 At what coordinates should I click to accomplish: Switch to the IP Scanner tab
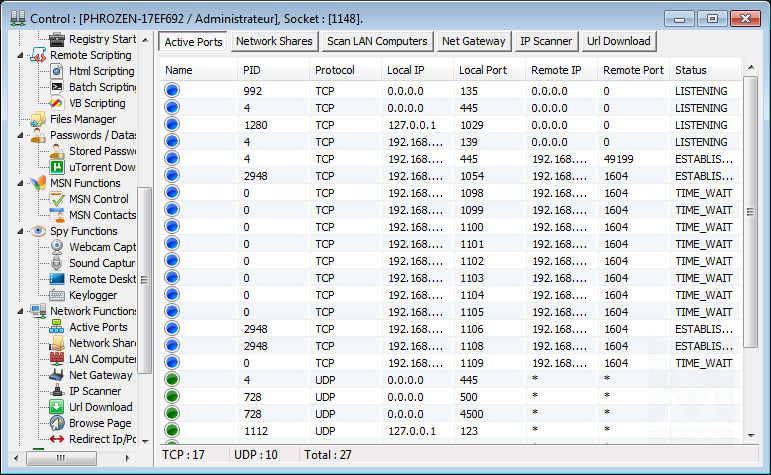point(545,41)
